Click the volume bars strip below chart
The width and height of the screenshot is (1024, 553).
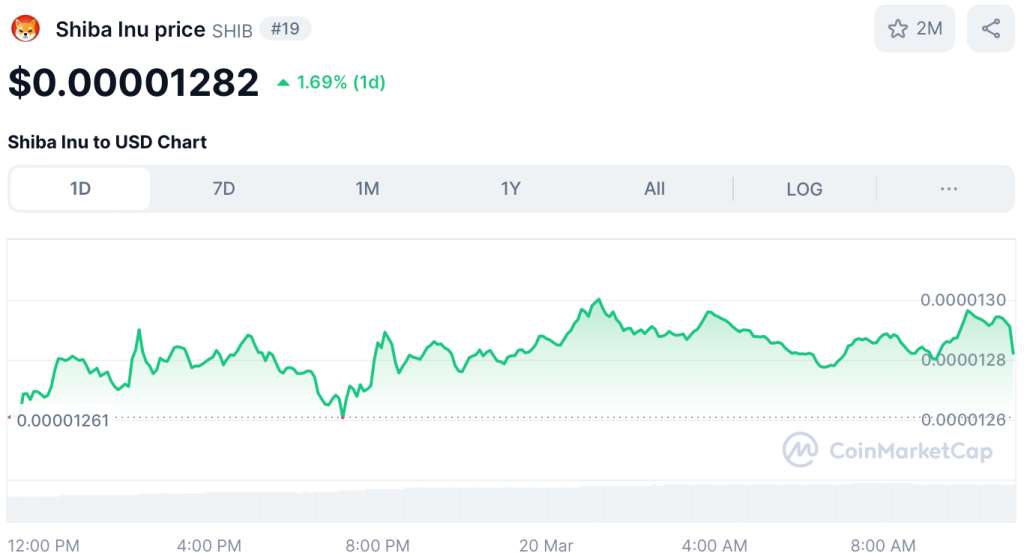click(x=511, y=503)
